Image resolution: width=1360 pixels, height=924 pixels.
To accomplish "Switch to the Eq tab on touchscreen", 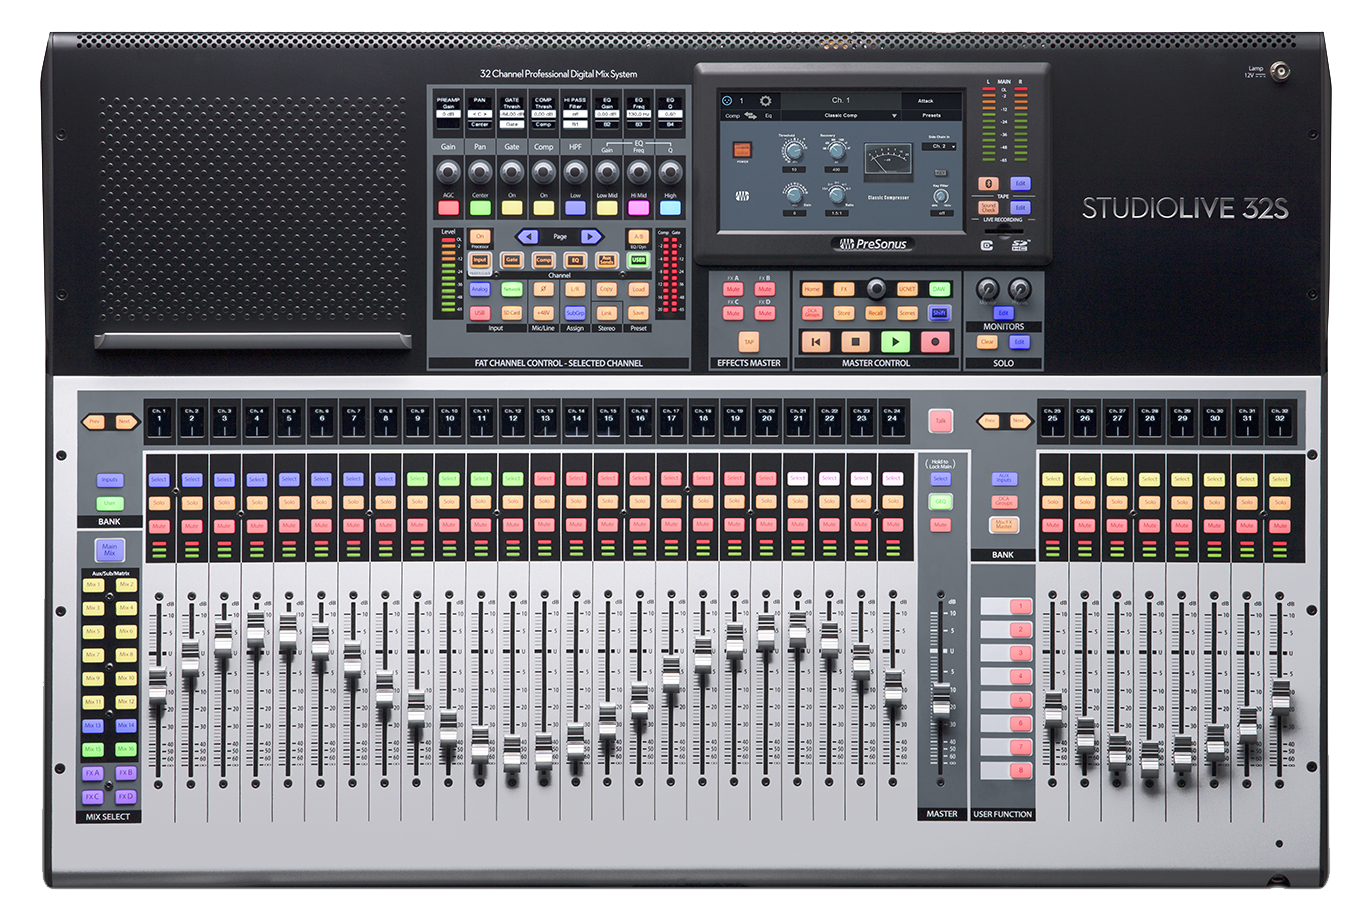I will [x=768, y=115].
